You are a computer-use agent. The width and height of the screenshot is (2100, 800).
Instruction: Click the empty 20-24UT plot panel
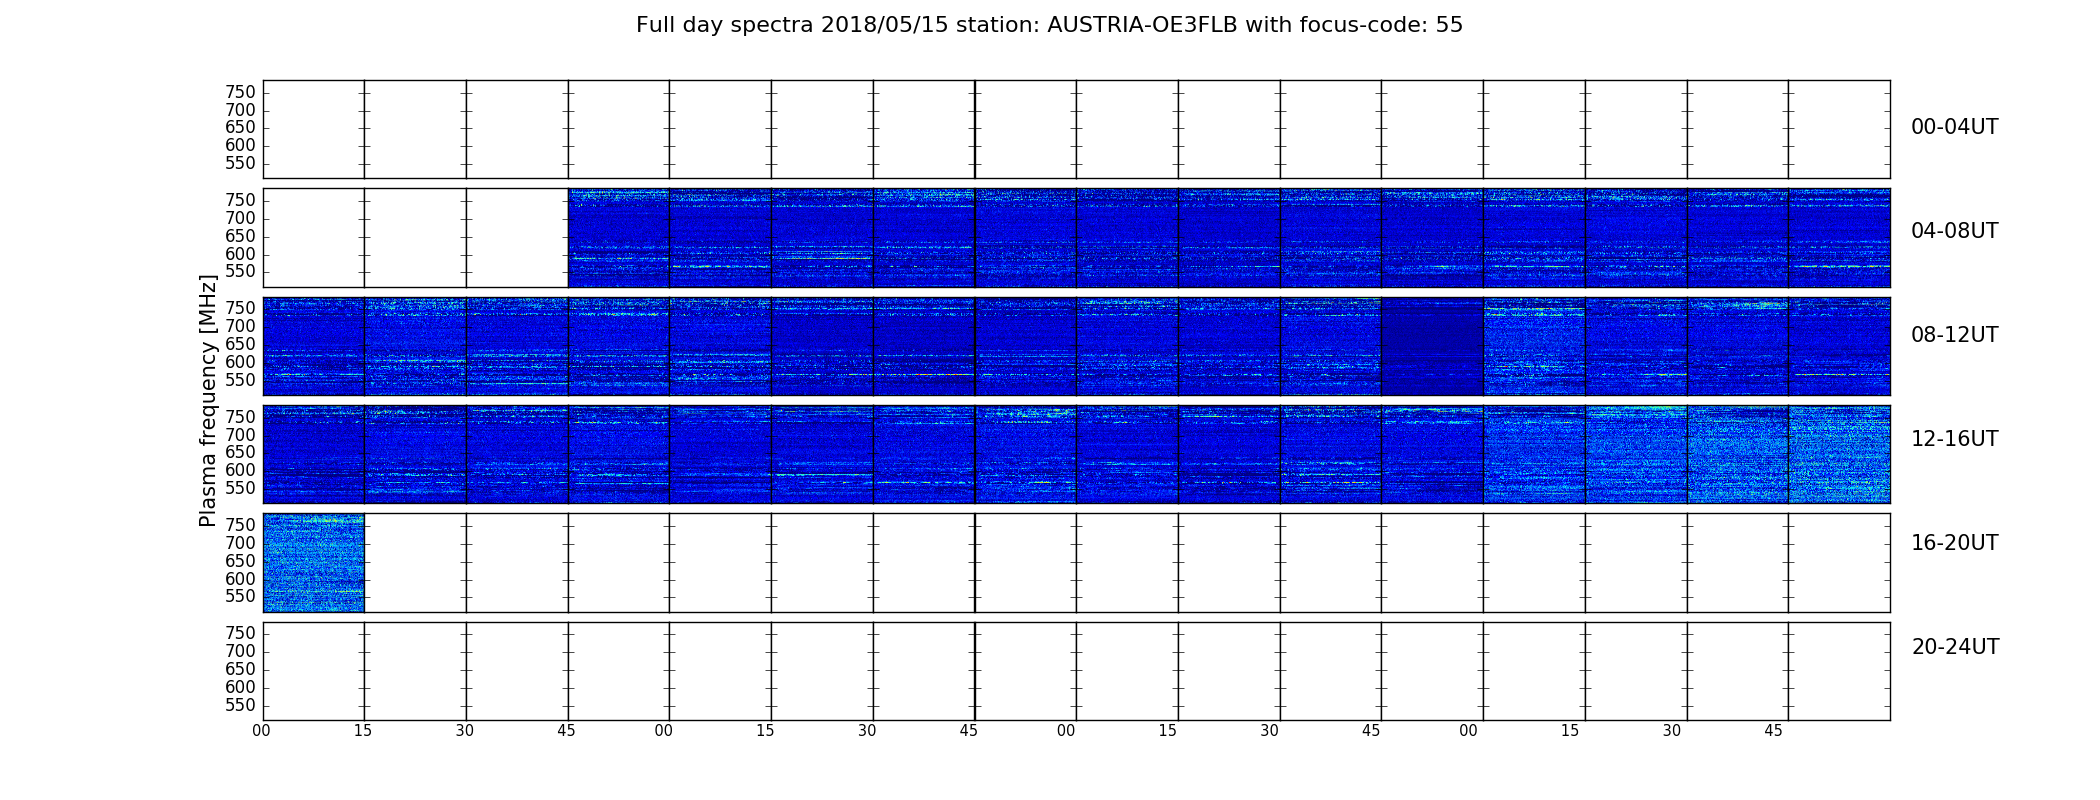(x=1076, y=671)
